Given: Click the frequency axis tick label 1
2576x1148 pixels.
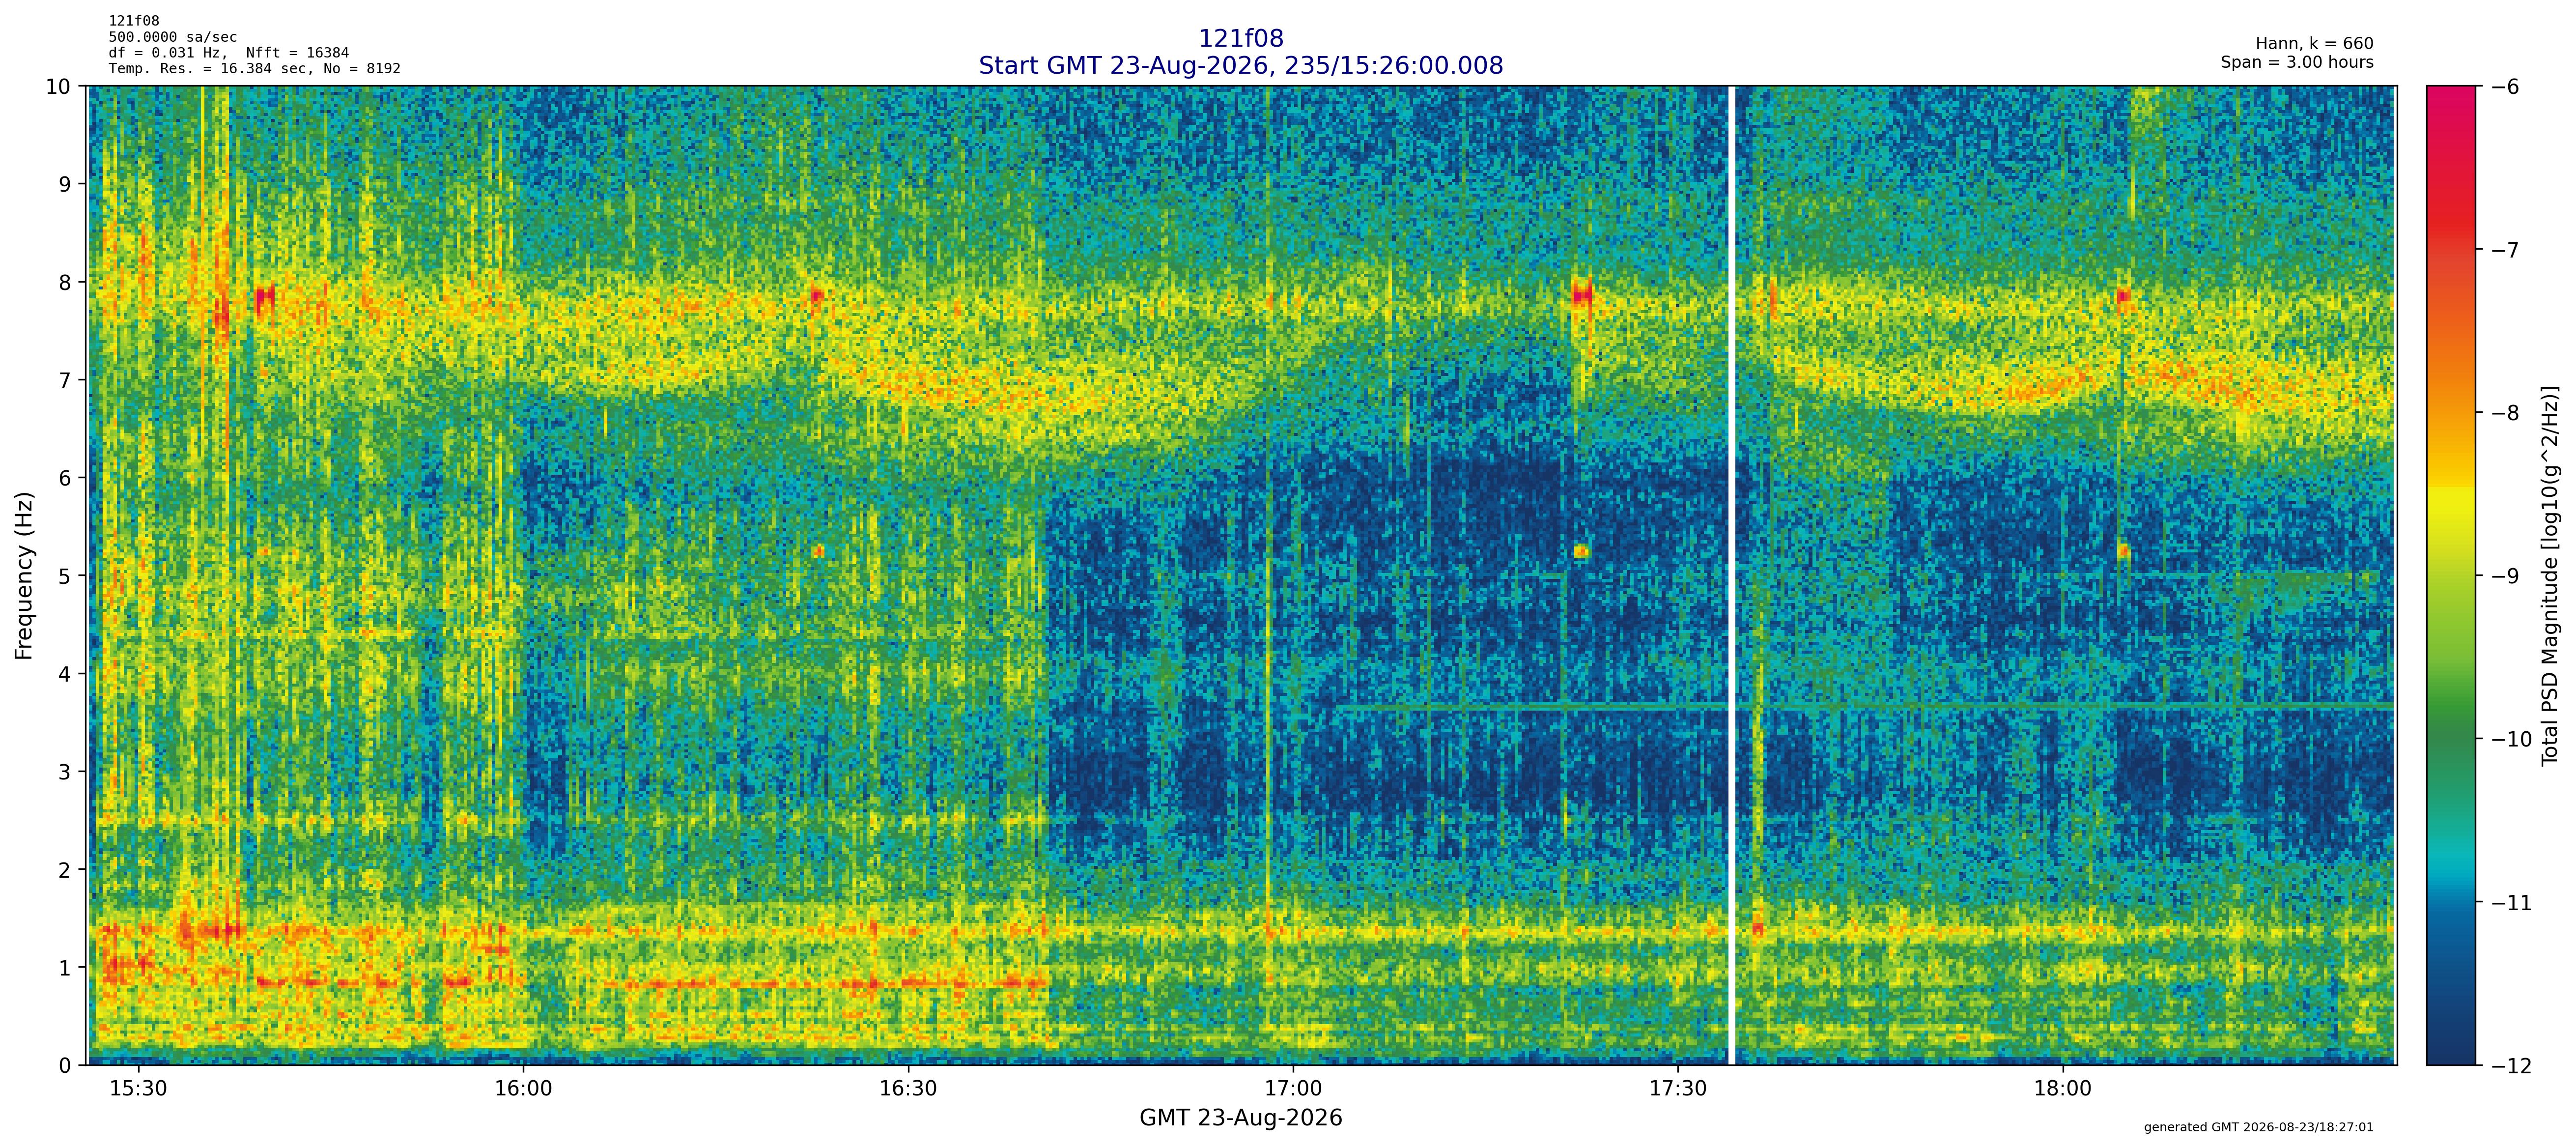Looking at the screenshot, I should click(x=65, y=968).
